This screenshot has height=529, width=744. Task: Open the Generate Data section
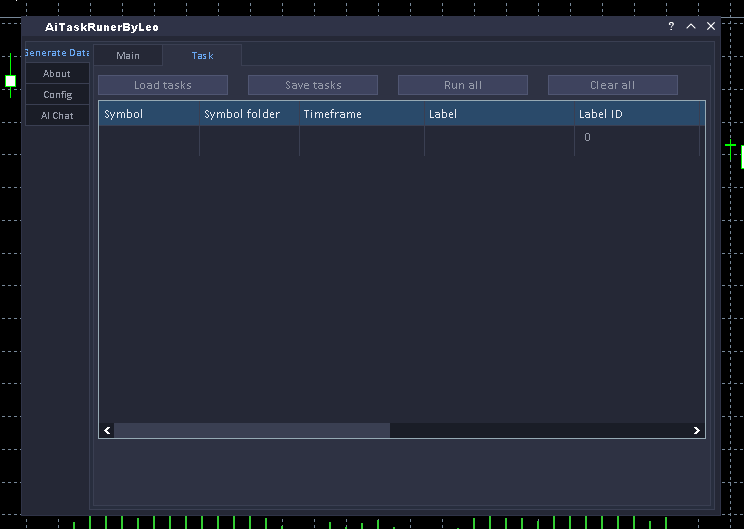pos(57,53)
